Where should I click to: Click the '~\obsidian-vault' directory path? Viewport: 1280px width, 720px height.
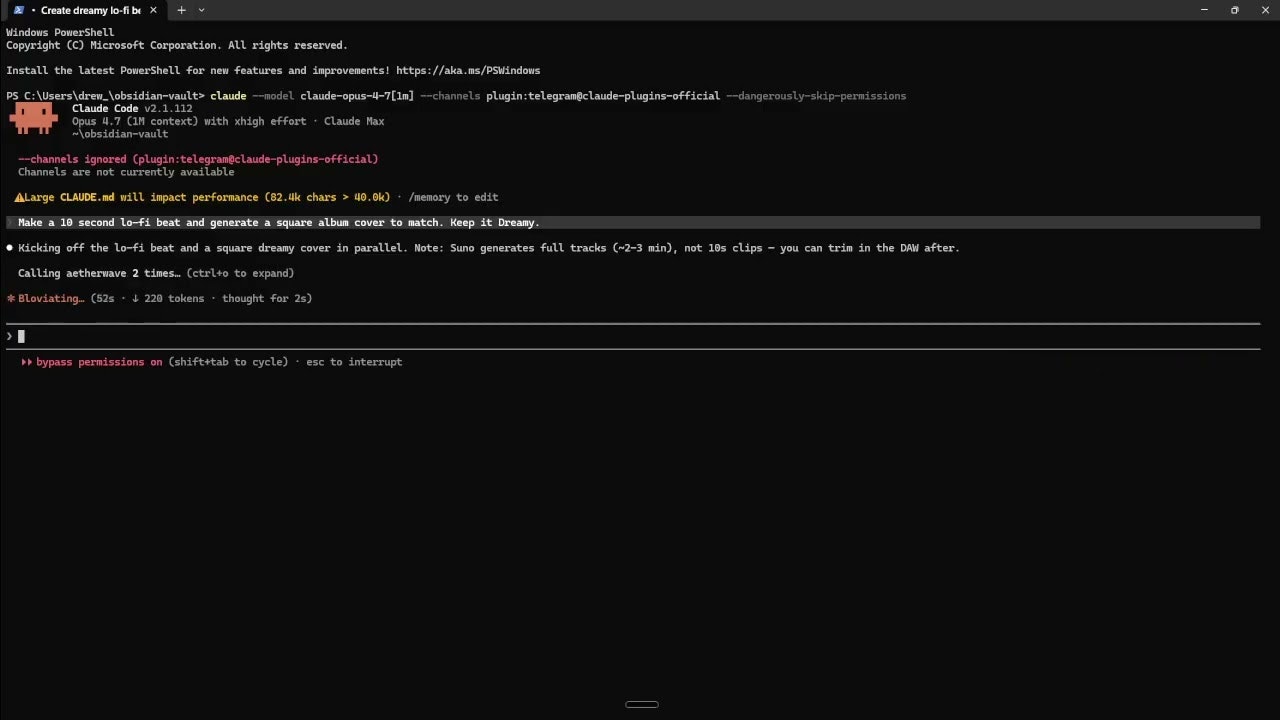(x=120, y=134)
